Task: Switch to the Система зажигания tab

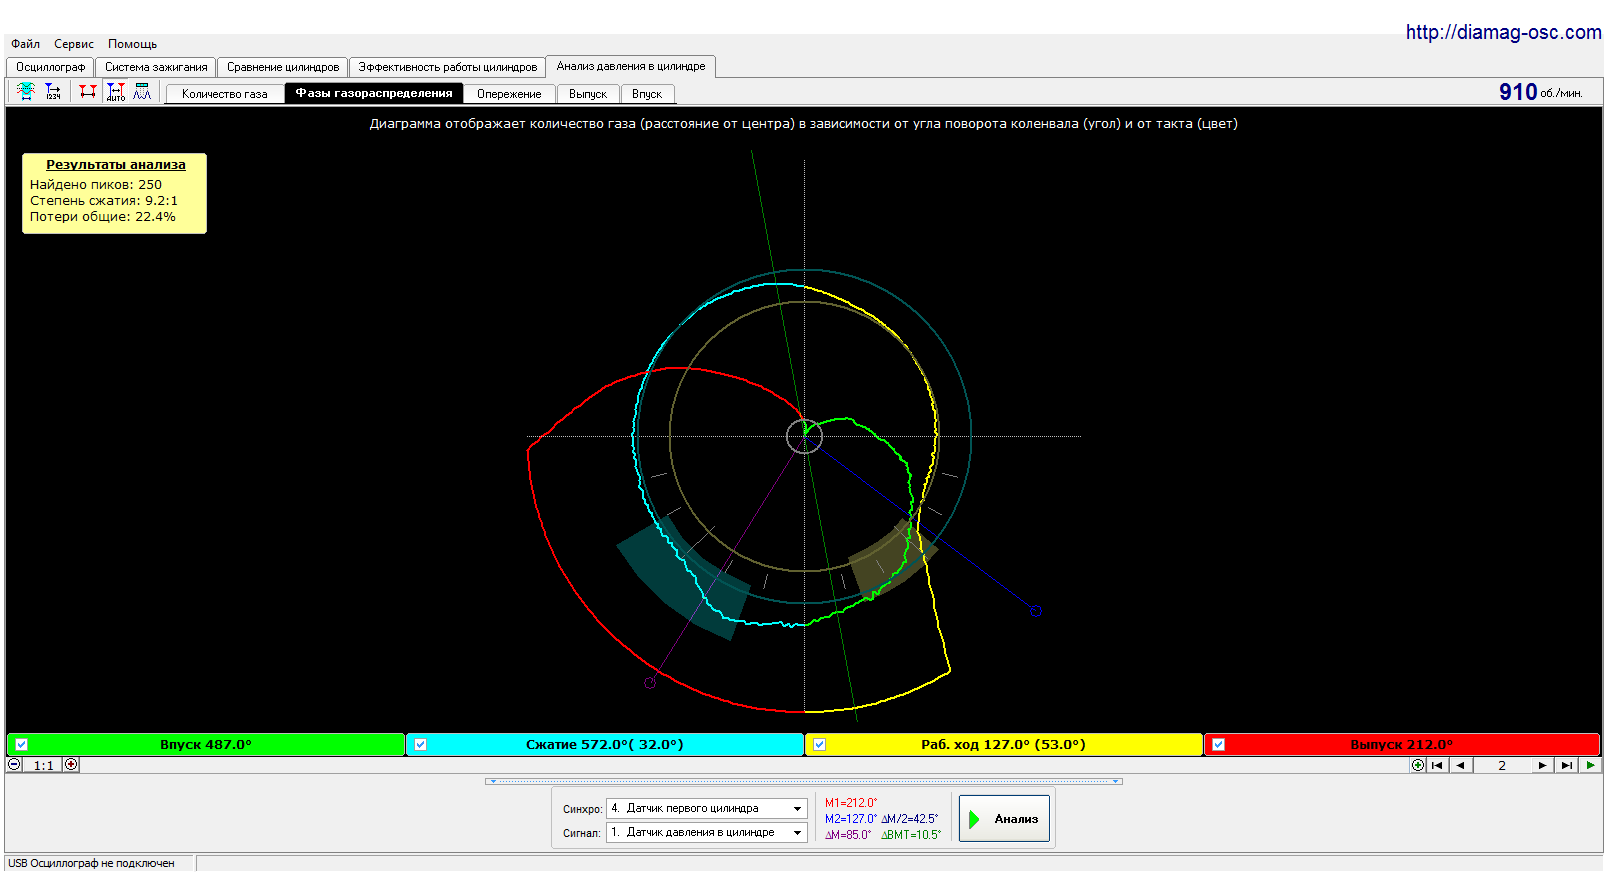Action: coord(156,67)
